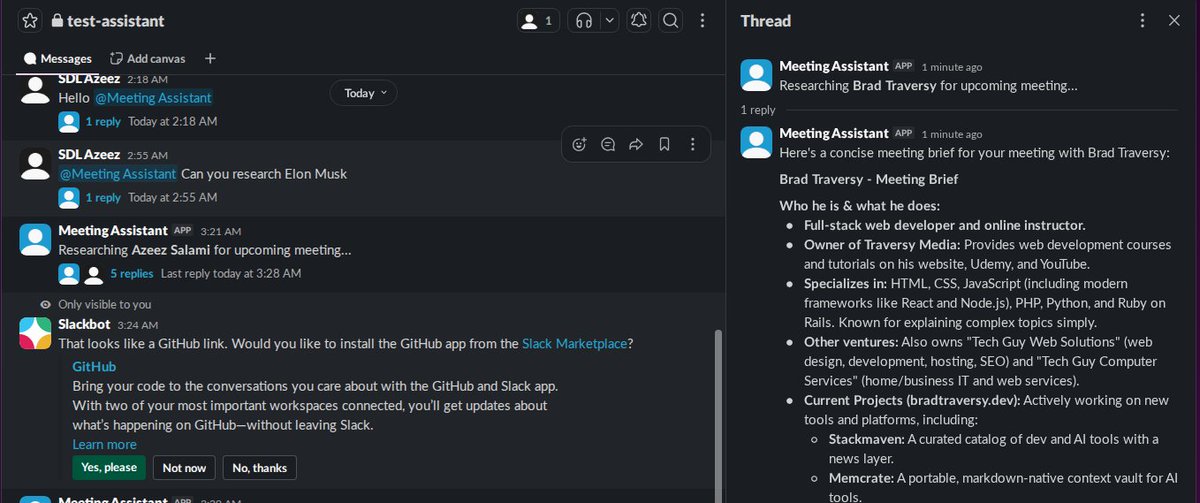Open channel notification bell settings
1200x503 pixels.
pyautogui.click(x=640, y=20)
